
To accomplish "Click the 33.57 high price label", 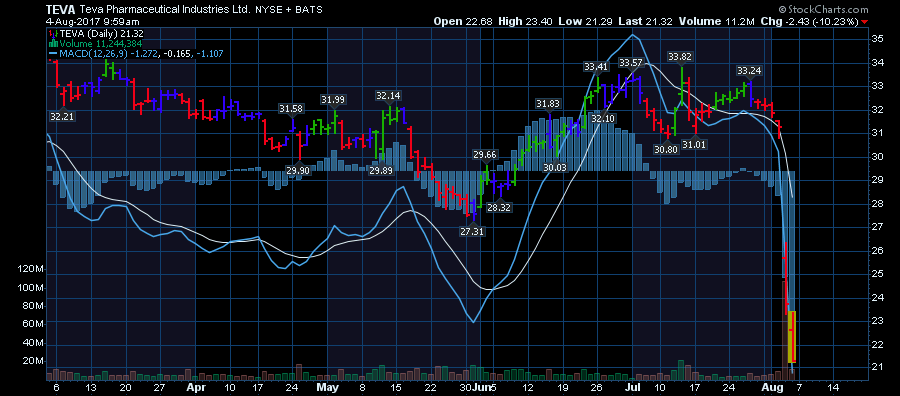I will coord(630,63).
